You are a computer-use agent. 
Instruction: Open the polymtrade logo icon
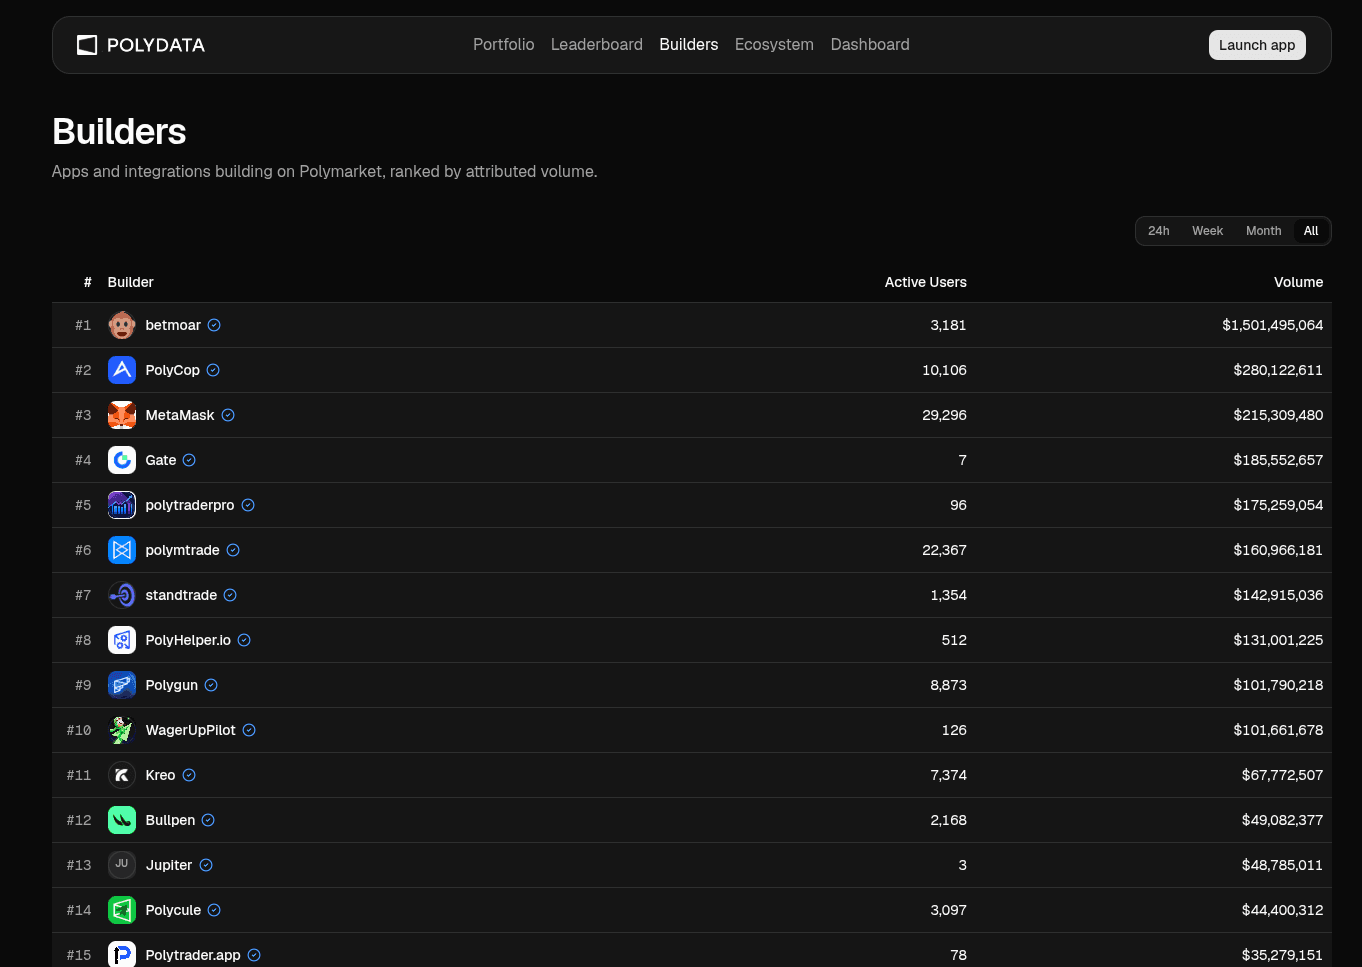click(122, 550)
